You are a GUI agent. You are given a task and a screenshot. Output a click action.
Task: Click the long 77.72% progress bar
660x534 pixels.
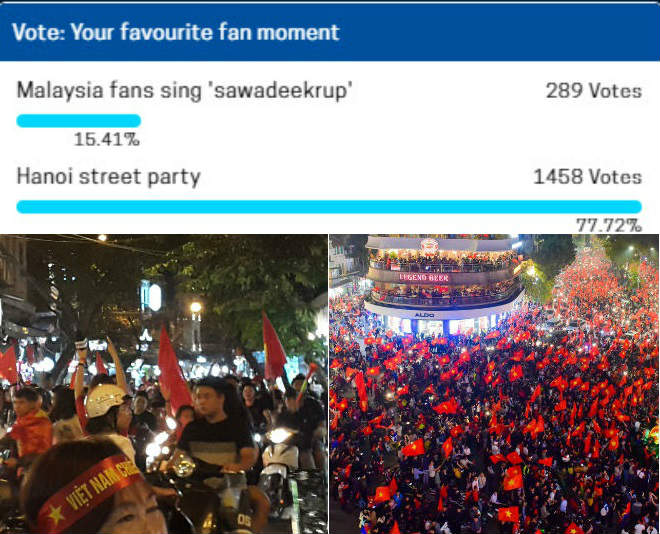coord(329,206)
